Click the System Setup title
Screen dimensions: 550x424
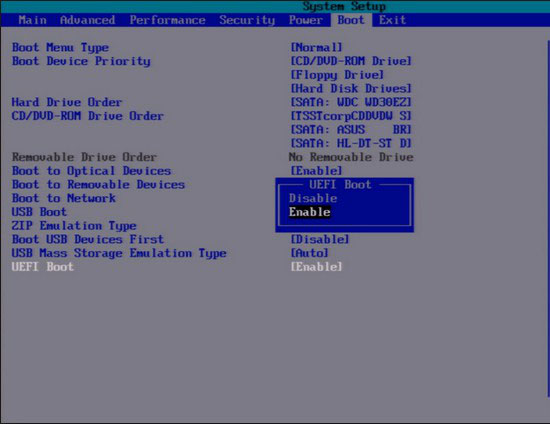344,6
